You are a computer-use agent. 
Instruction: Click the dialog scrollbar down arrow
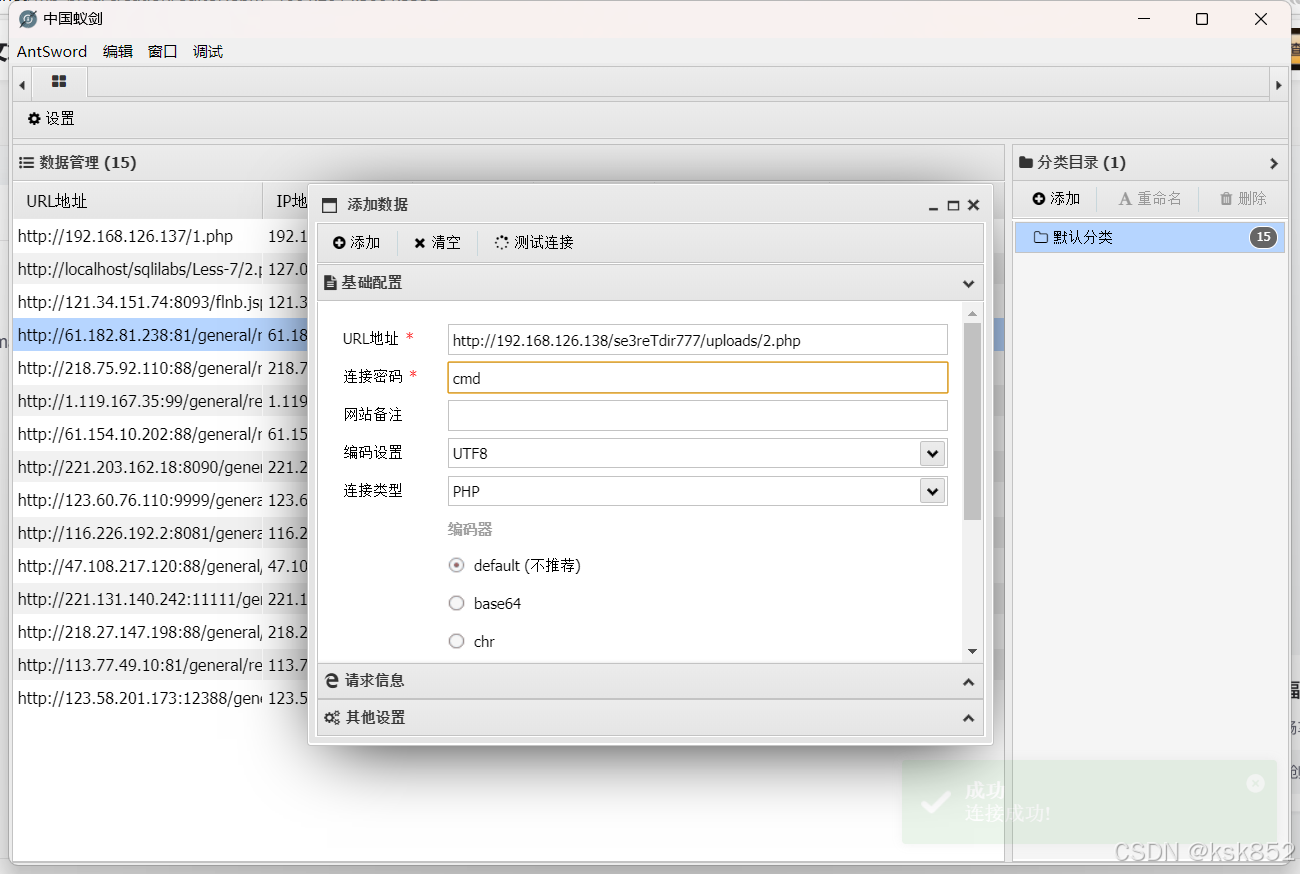tap(972, 651)
